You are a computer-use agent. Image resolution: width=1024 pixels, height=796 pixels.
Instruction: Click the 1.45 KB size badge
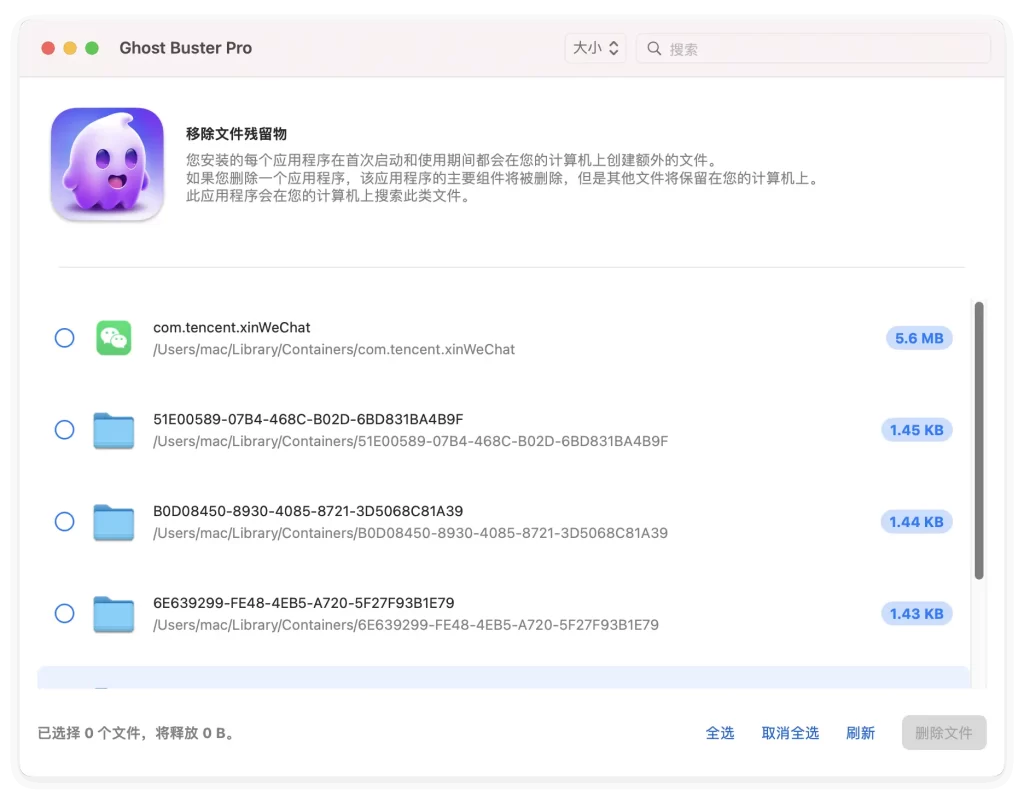(x=917, y=430)
